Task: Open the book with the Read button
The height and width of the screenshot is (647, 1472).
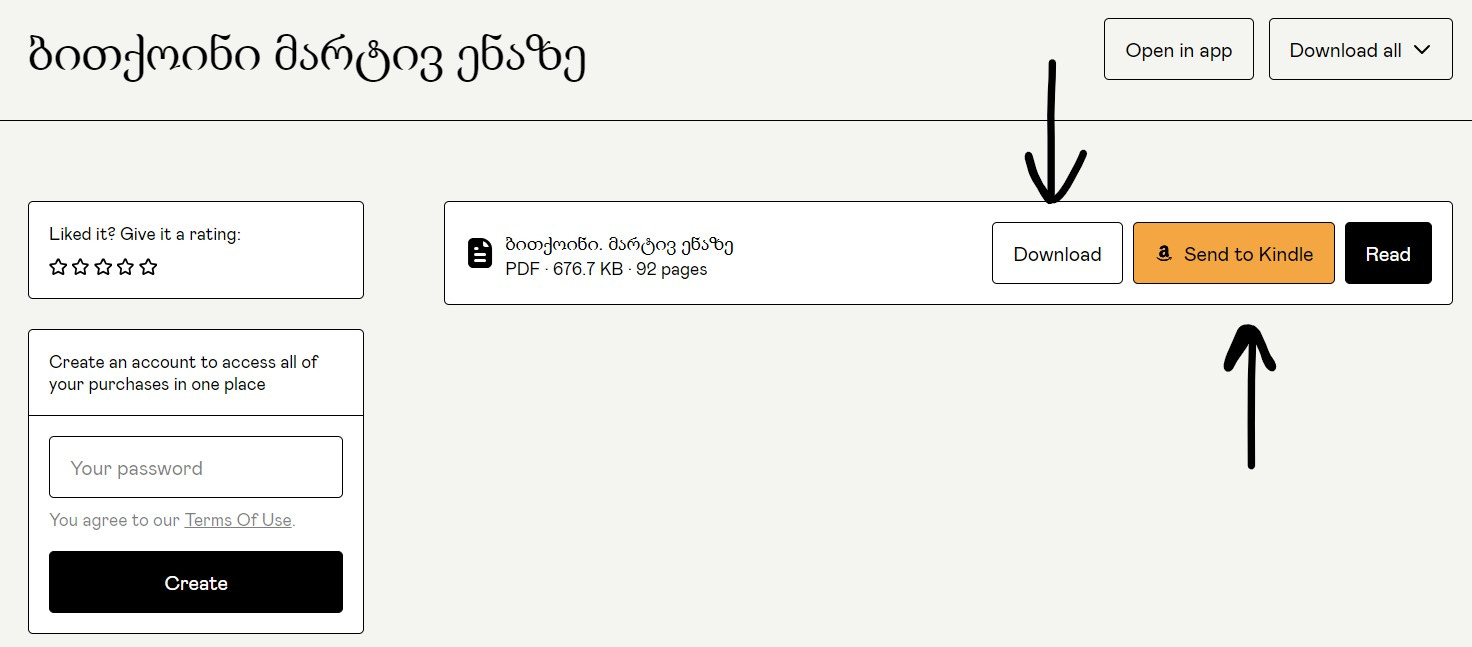Action: [1388, 253]
